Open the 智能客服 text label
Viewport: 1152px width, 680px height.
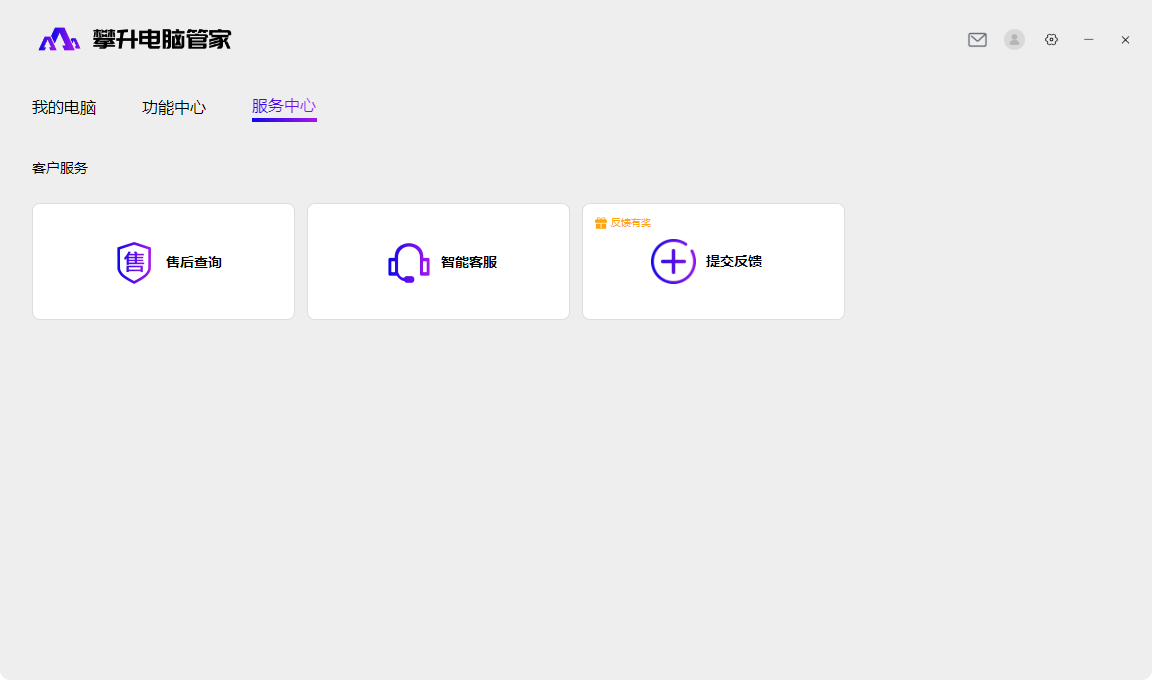pyautogui.click(x=469, y=262)
